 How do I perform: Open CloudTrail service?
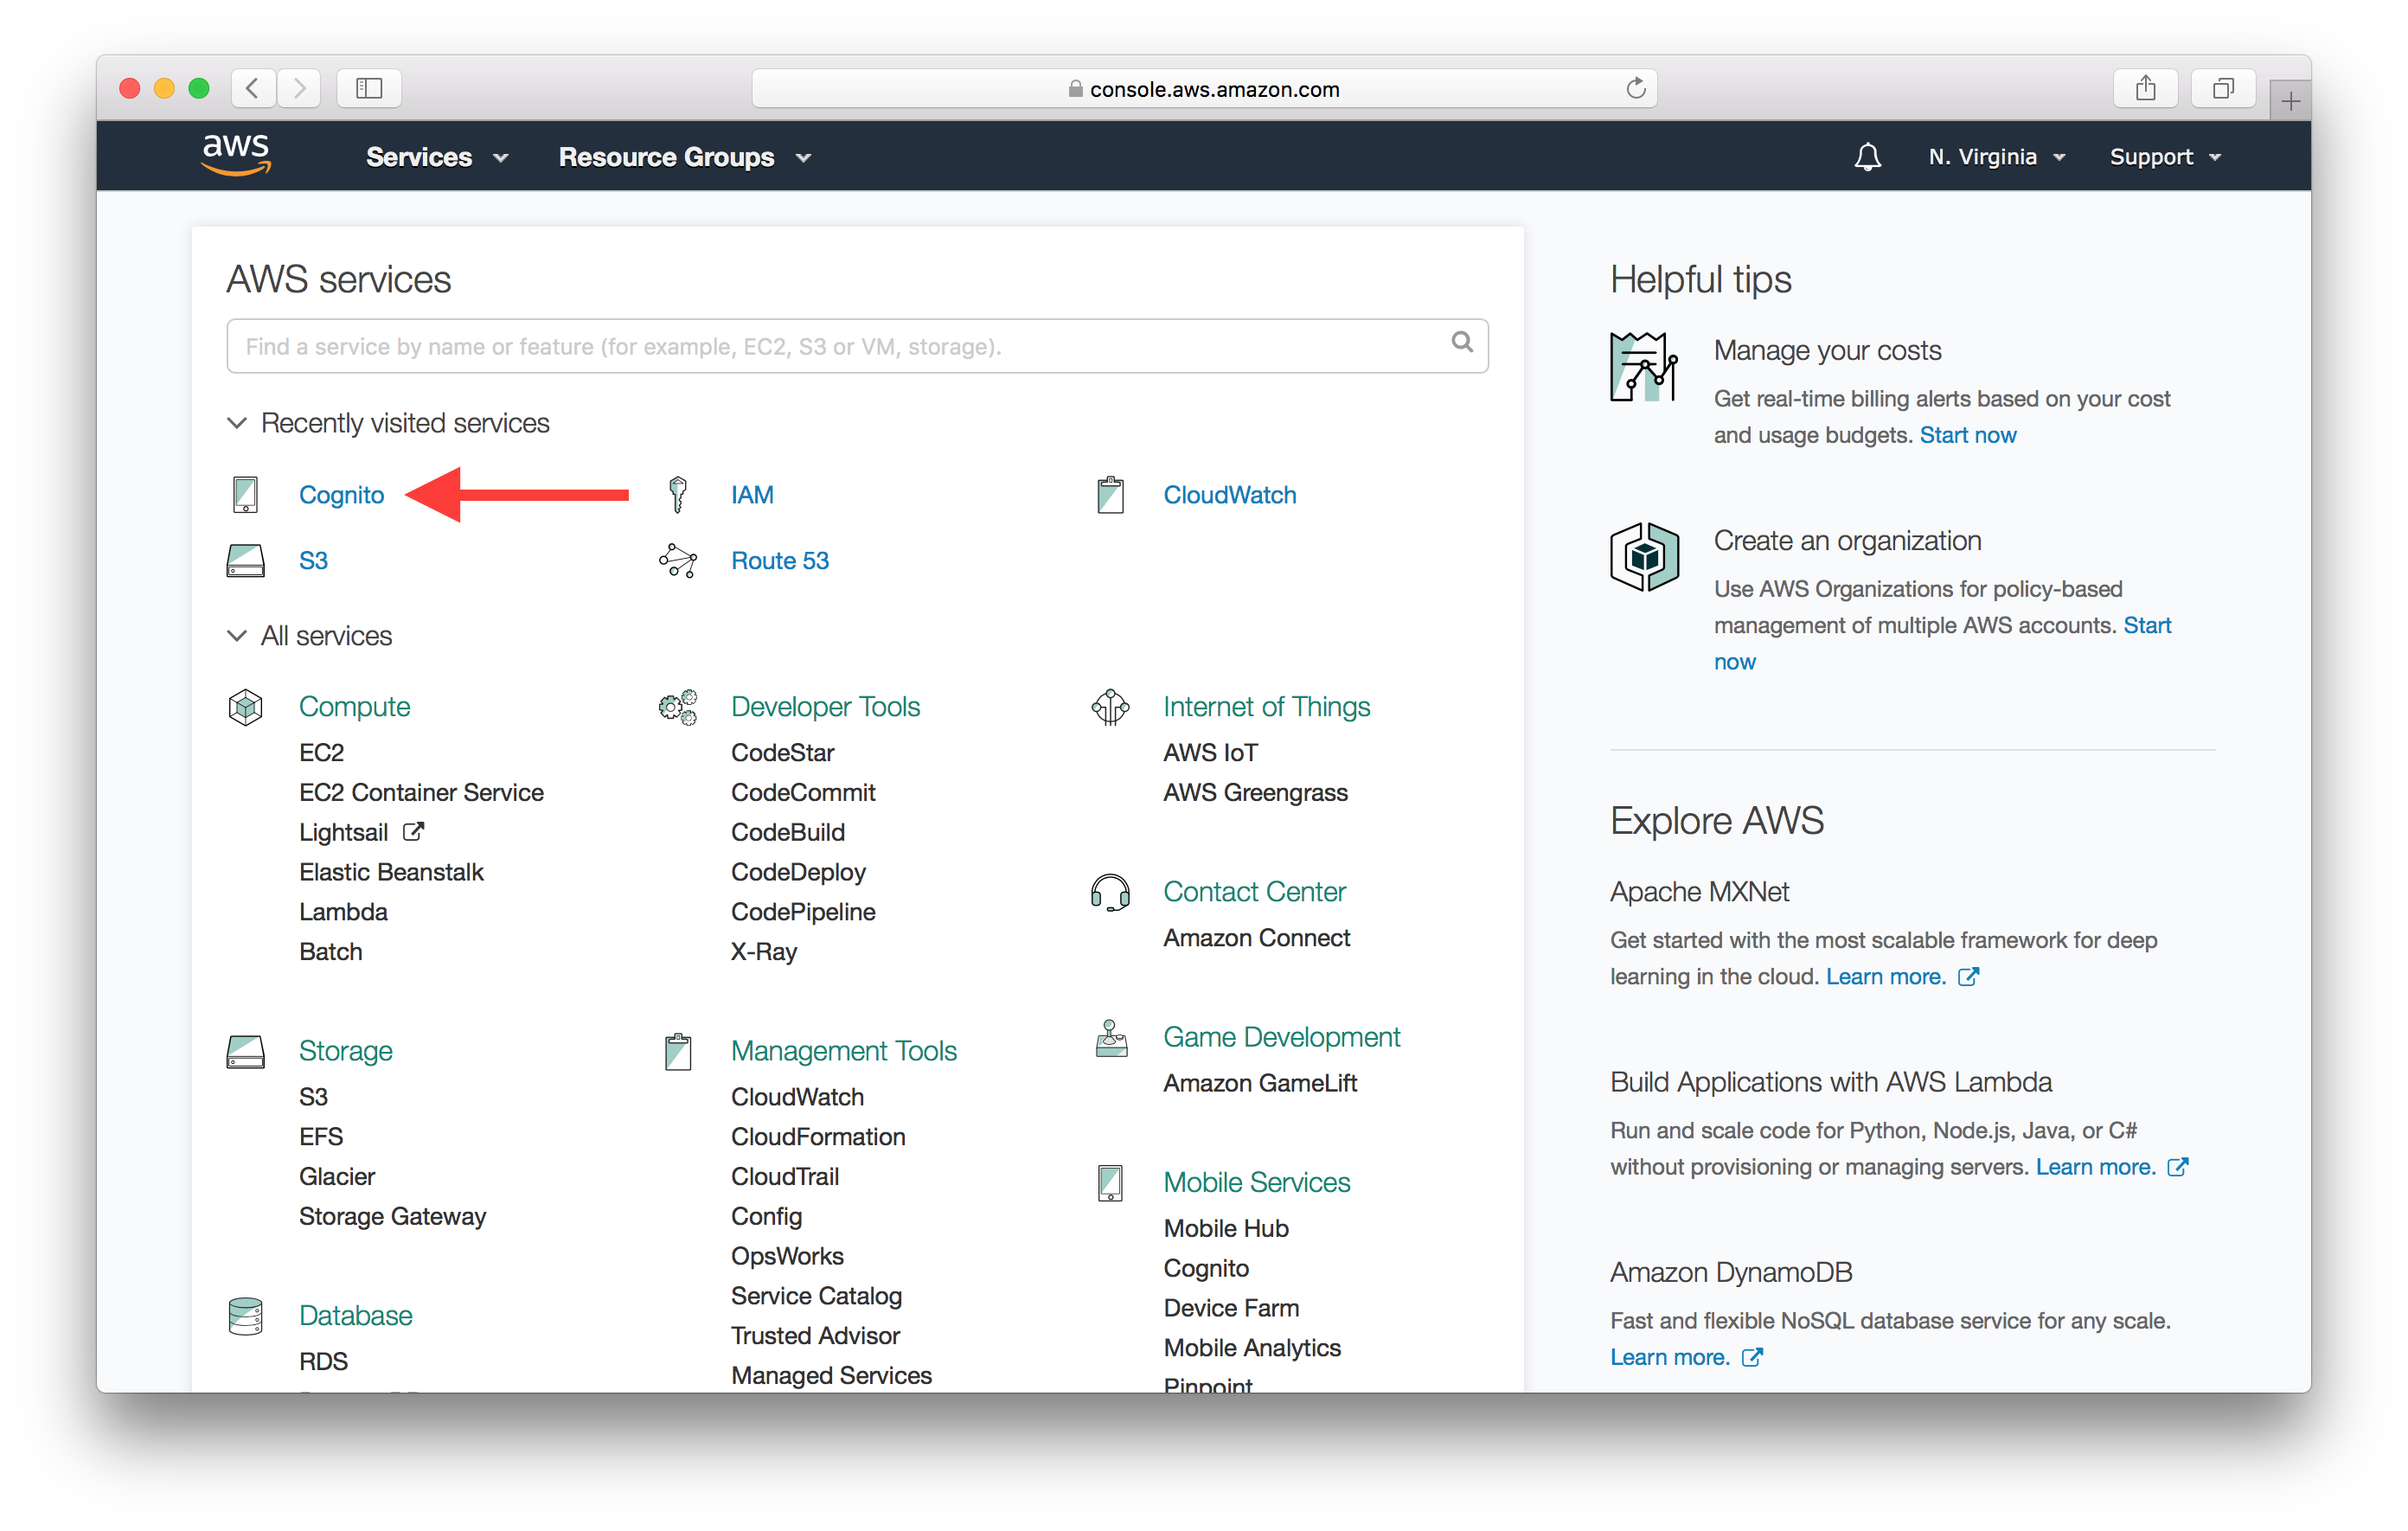click(x=785, y=1177)
